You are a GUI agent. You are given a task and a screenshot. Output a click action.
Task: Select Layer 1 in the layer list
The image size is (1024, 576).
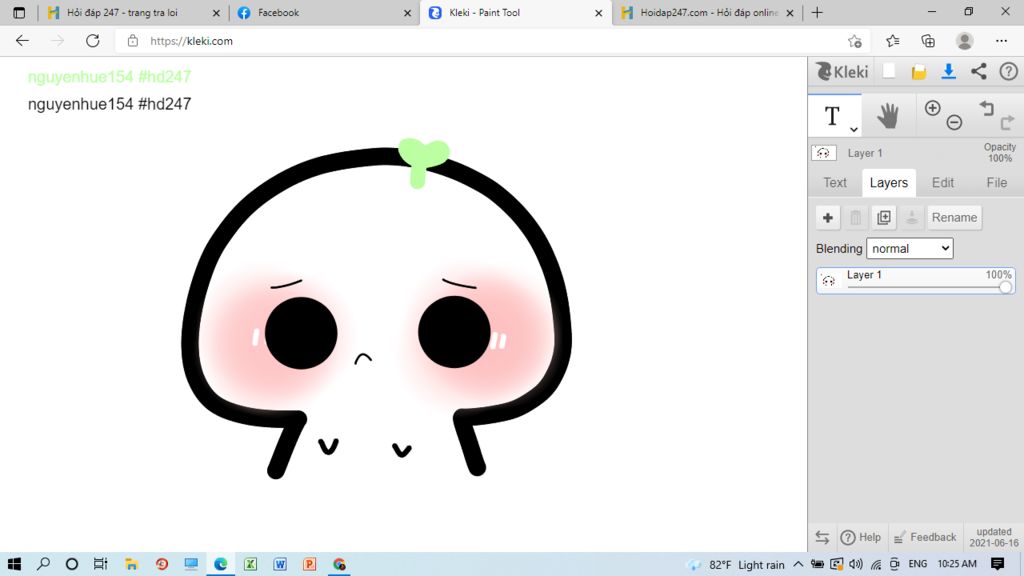click(x=916, y=280)
